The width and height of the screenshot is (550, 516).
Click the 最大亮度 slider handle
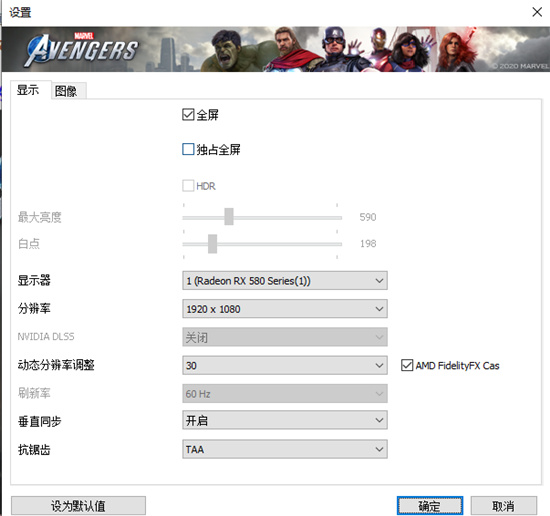pyautogui.click(x=229, y=216)
